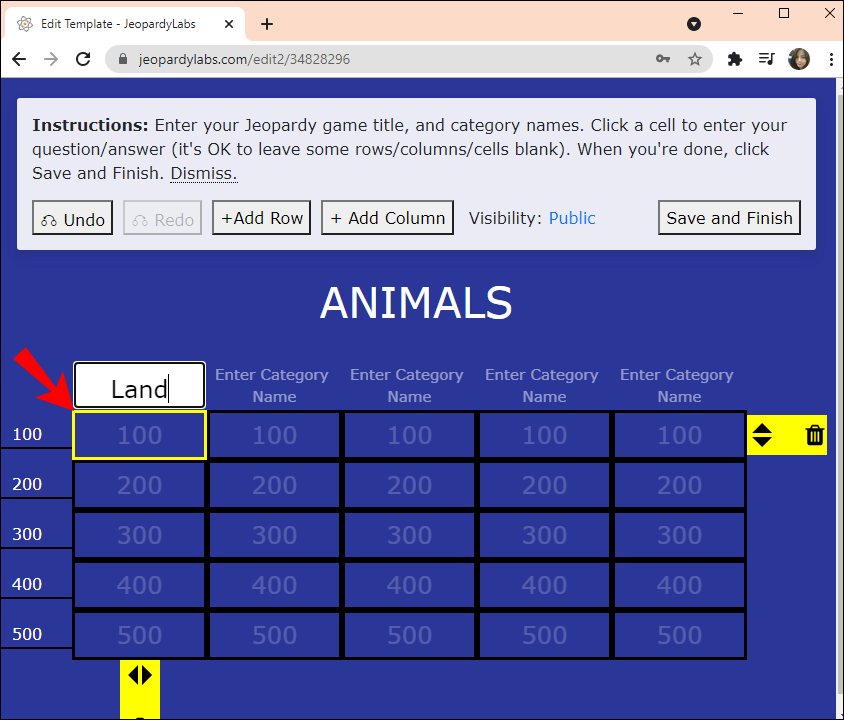The image size is (844, 720).
Task: Open a new browser tab
Action: click(267, 24)
